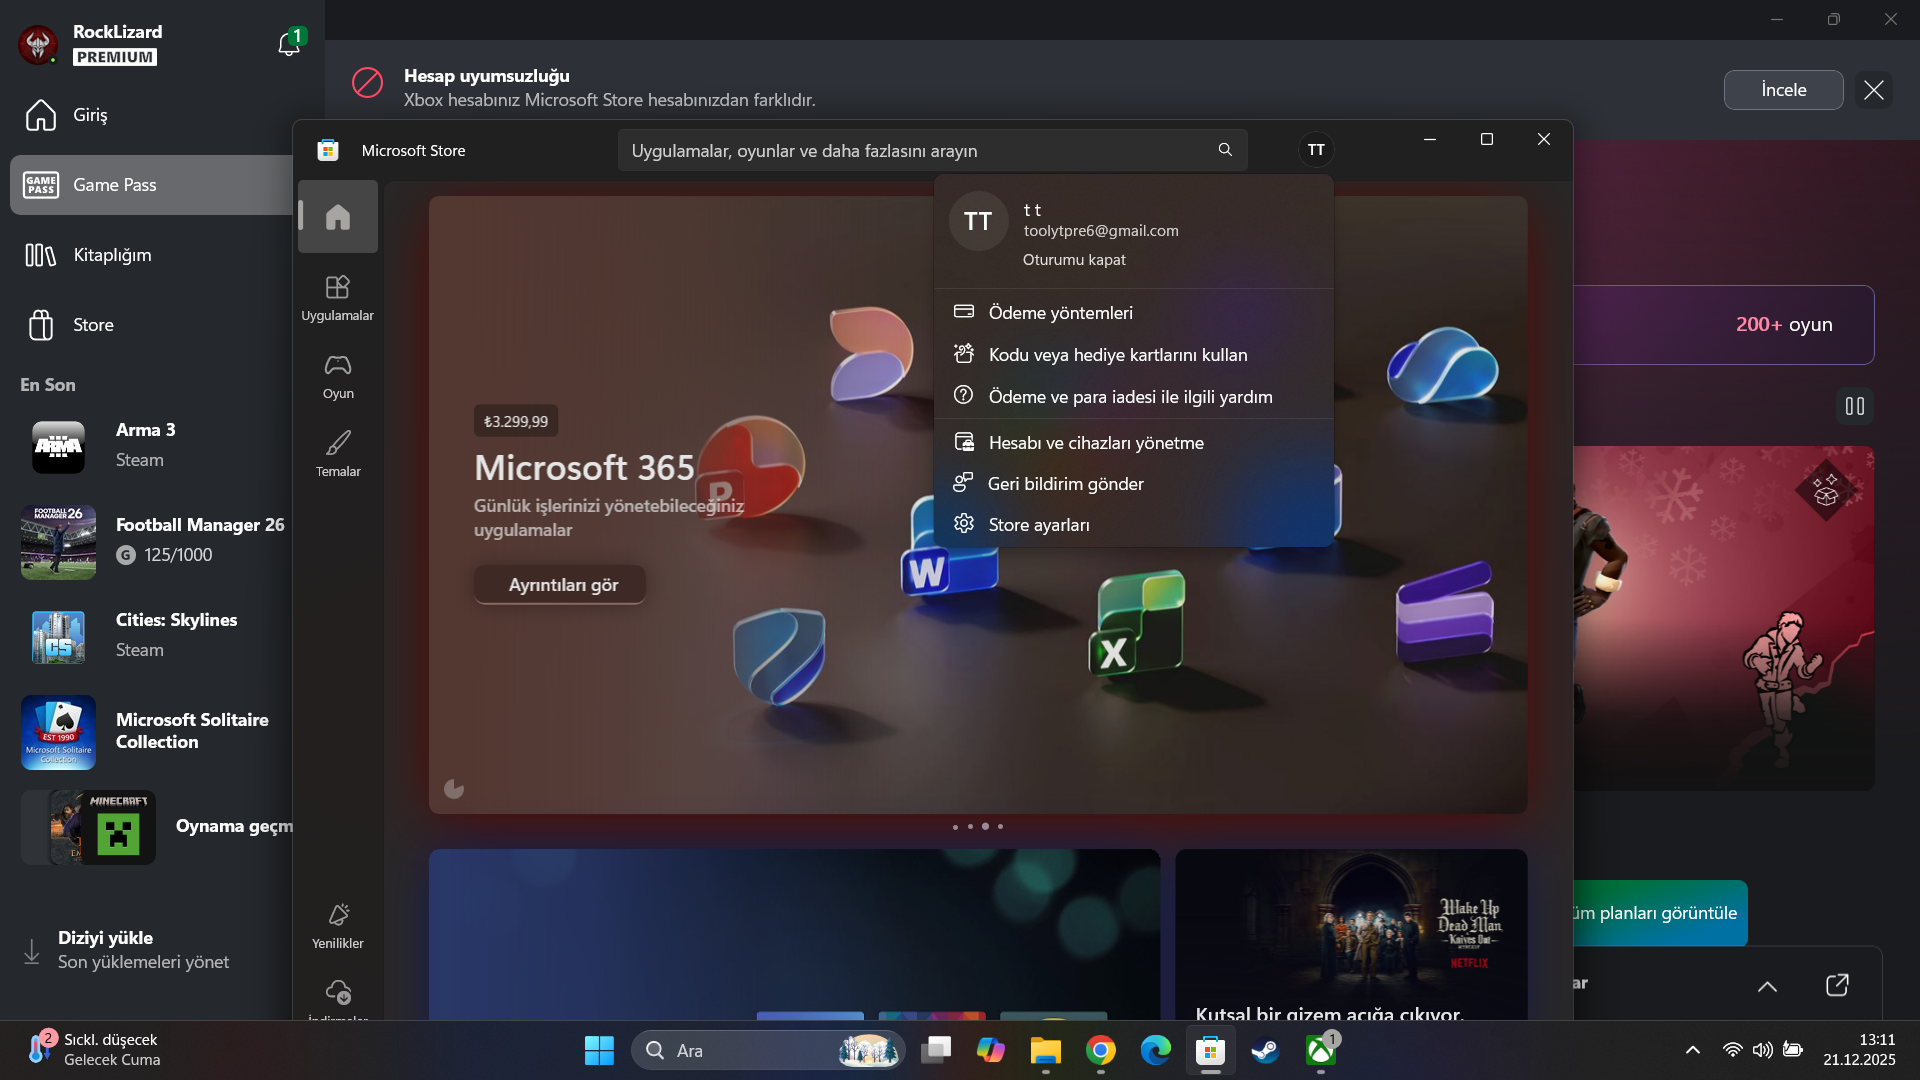Screen dimensions: 1920x1080
Task: Click Oturumu kapat link
Action: click(1074, 260)
